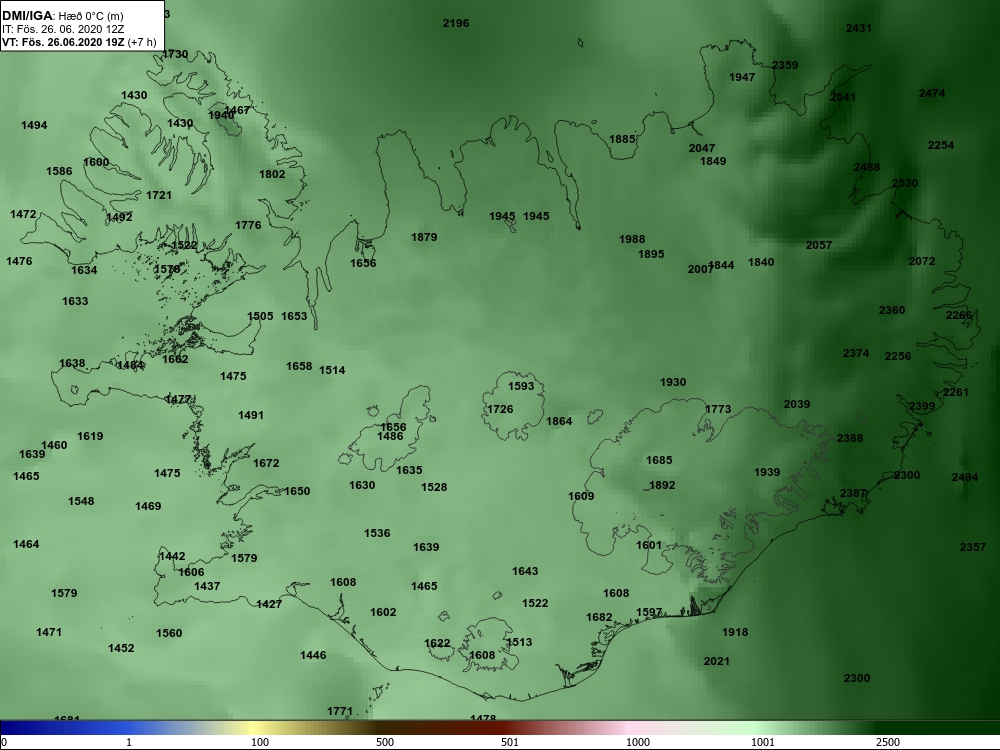The width and height of the screenshot is (1000, 750).
Task: Click the map value 2196
Action: pyautogui.click(x=456, y=23)
